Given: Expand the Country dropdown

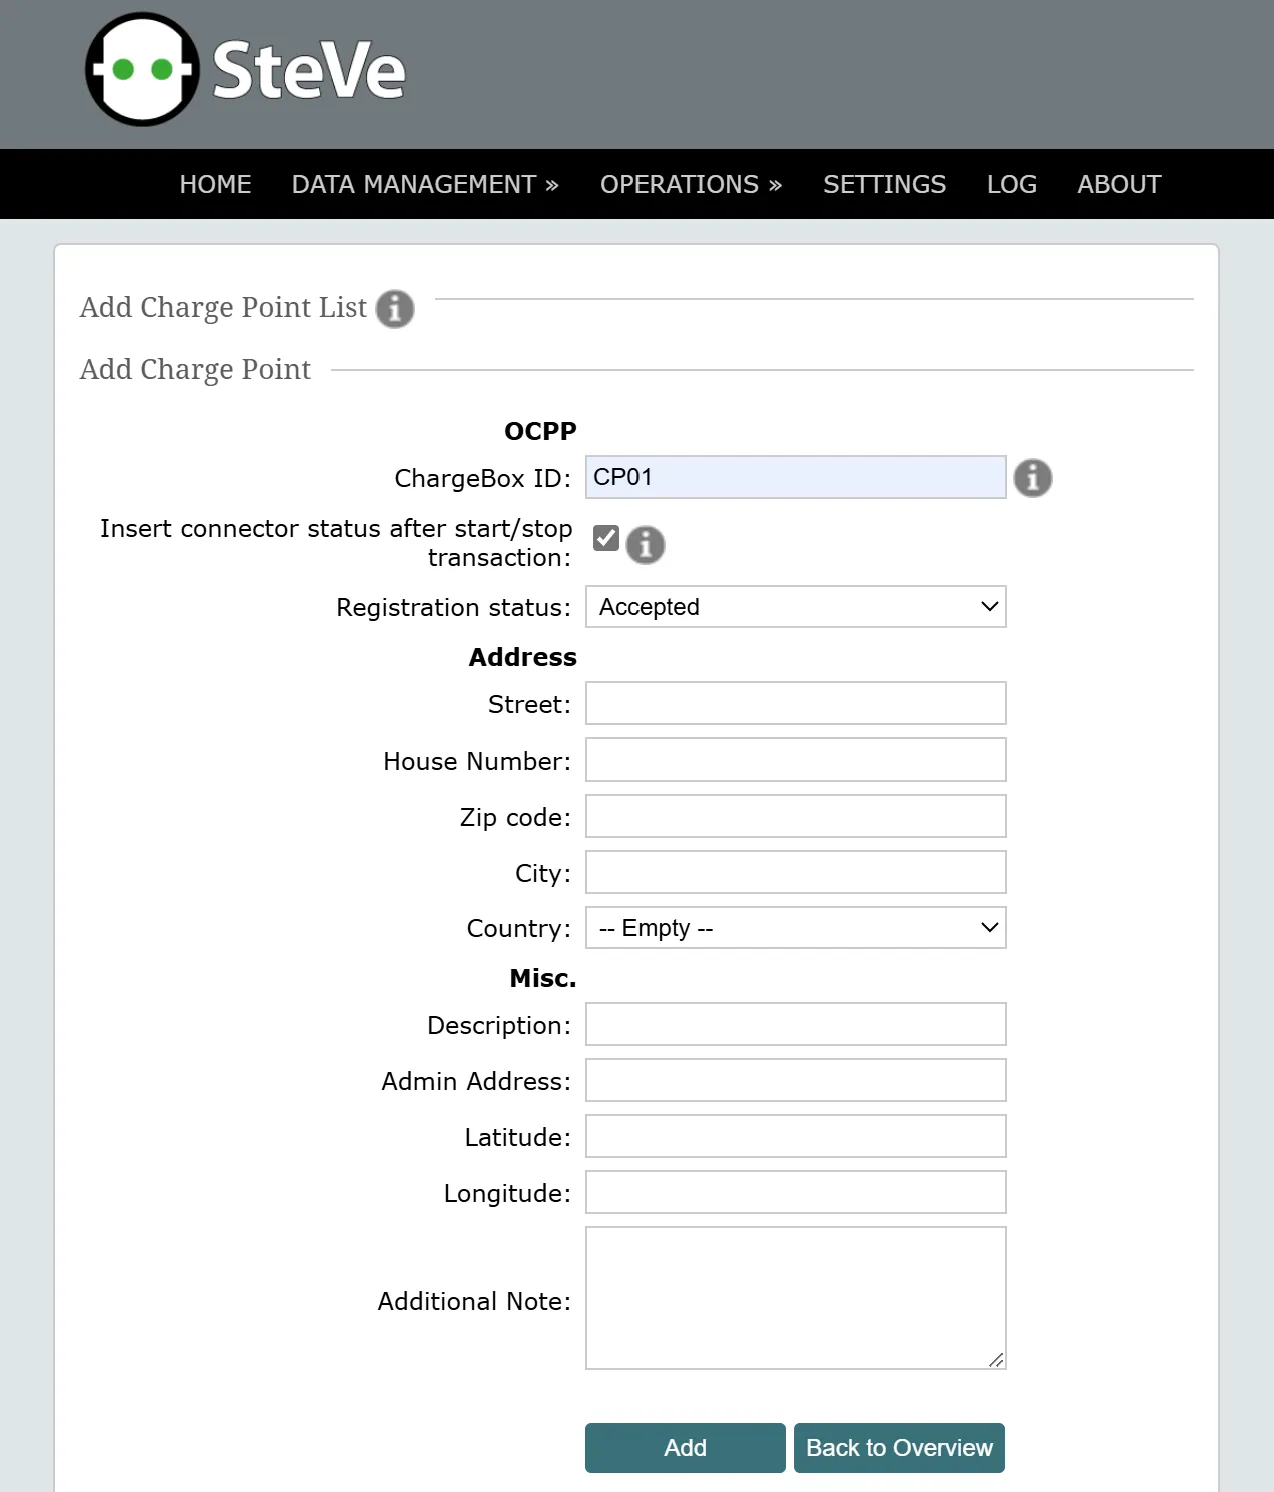Looking at the screenshot, I should [x=795, y=928].
